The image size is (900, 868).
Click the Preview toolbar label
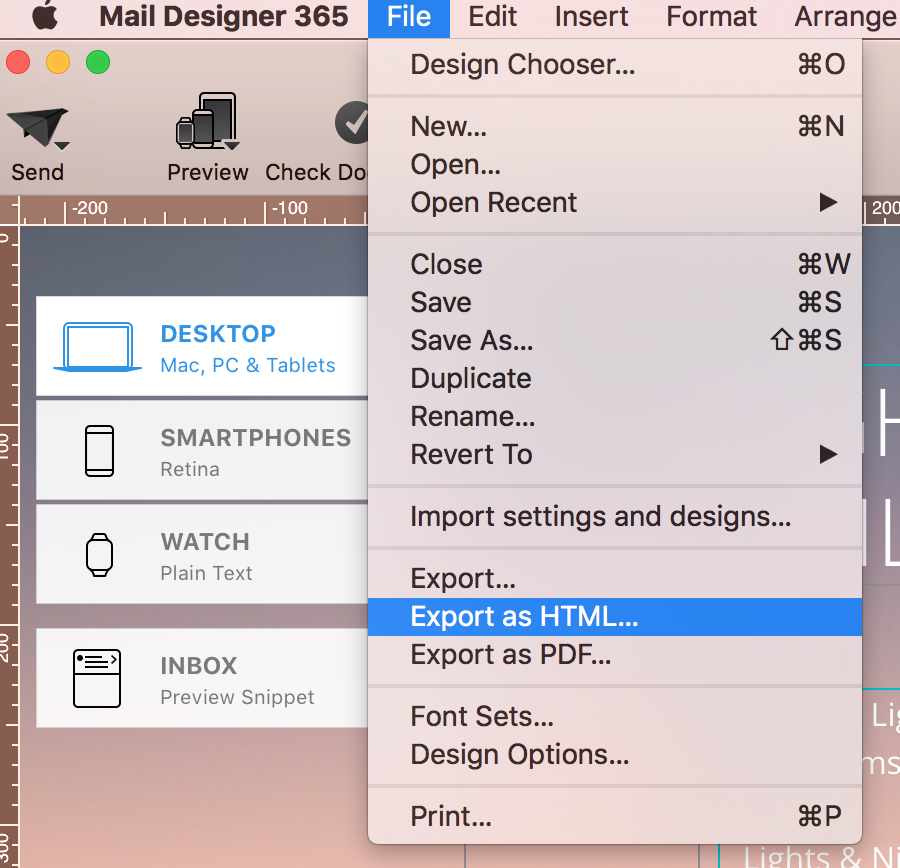(207, 172)
